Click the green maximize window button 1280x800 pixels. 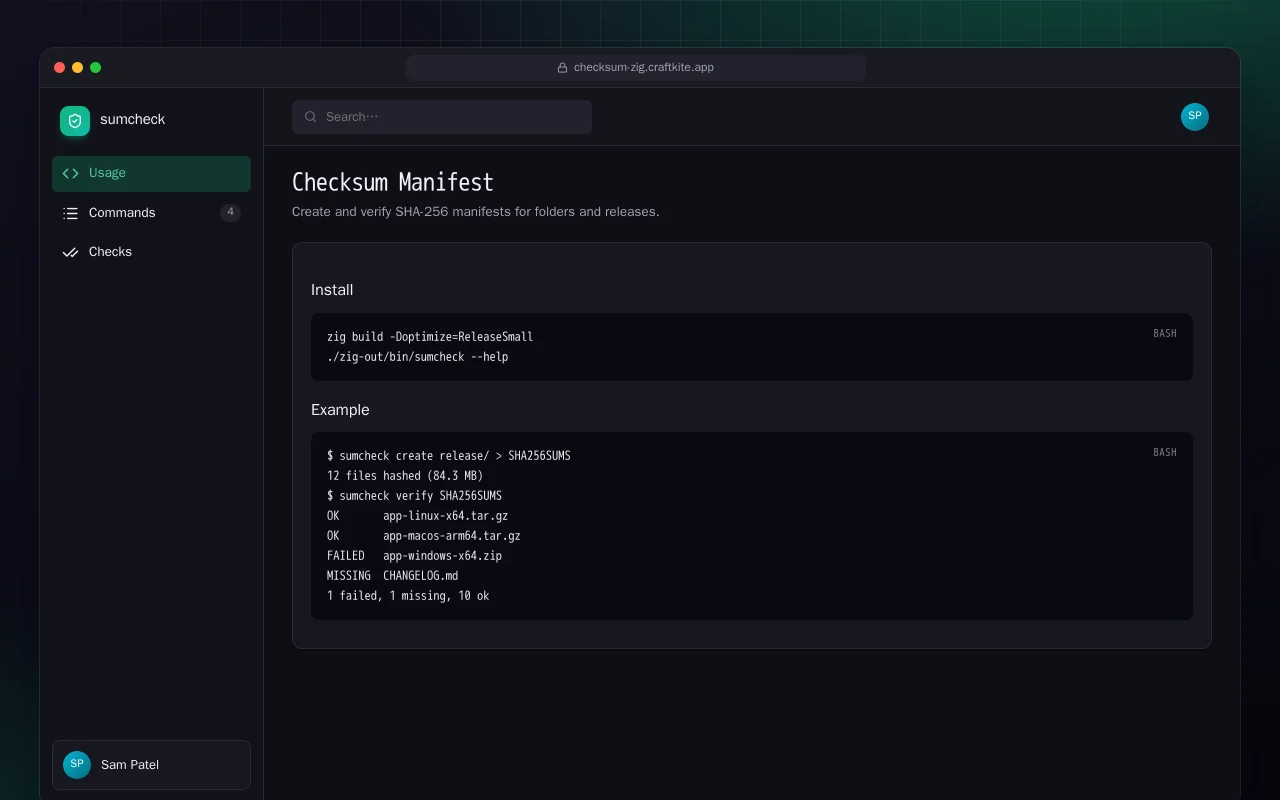(x=96, y=68)
